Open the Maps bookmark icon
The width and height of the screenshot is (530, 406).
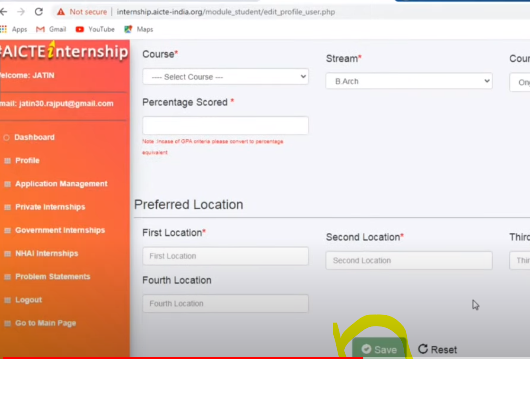coord(128,29)
